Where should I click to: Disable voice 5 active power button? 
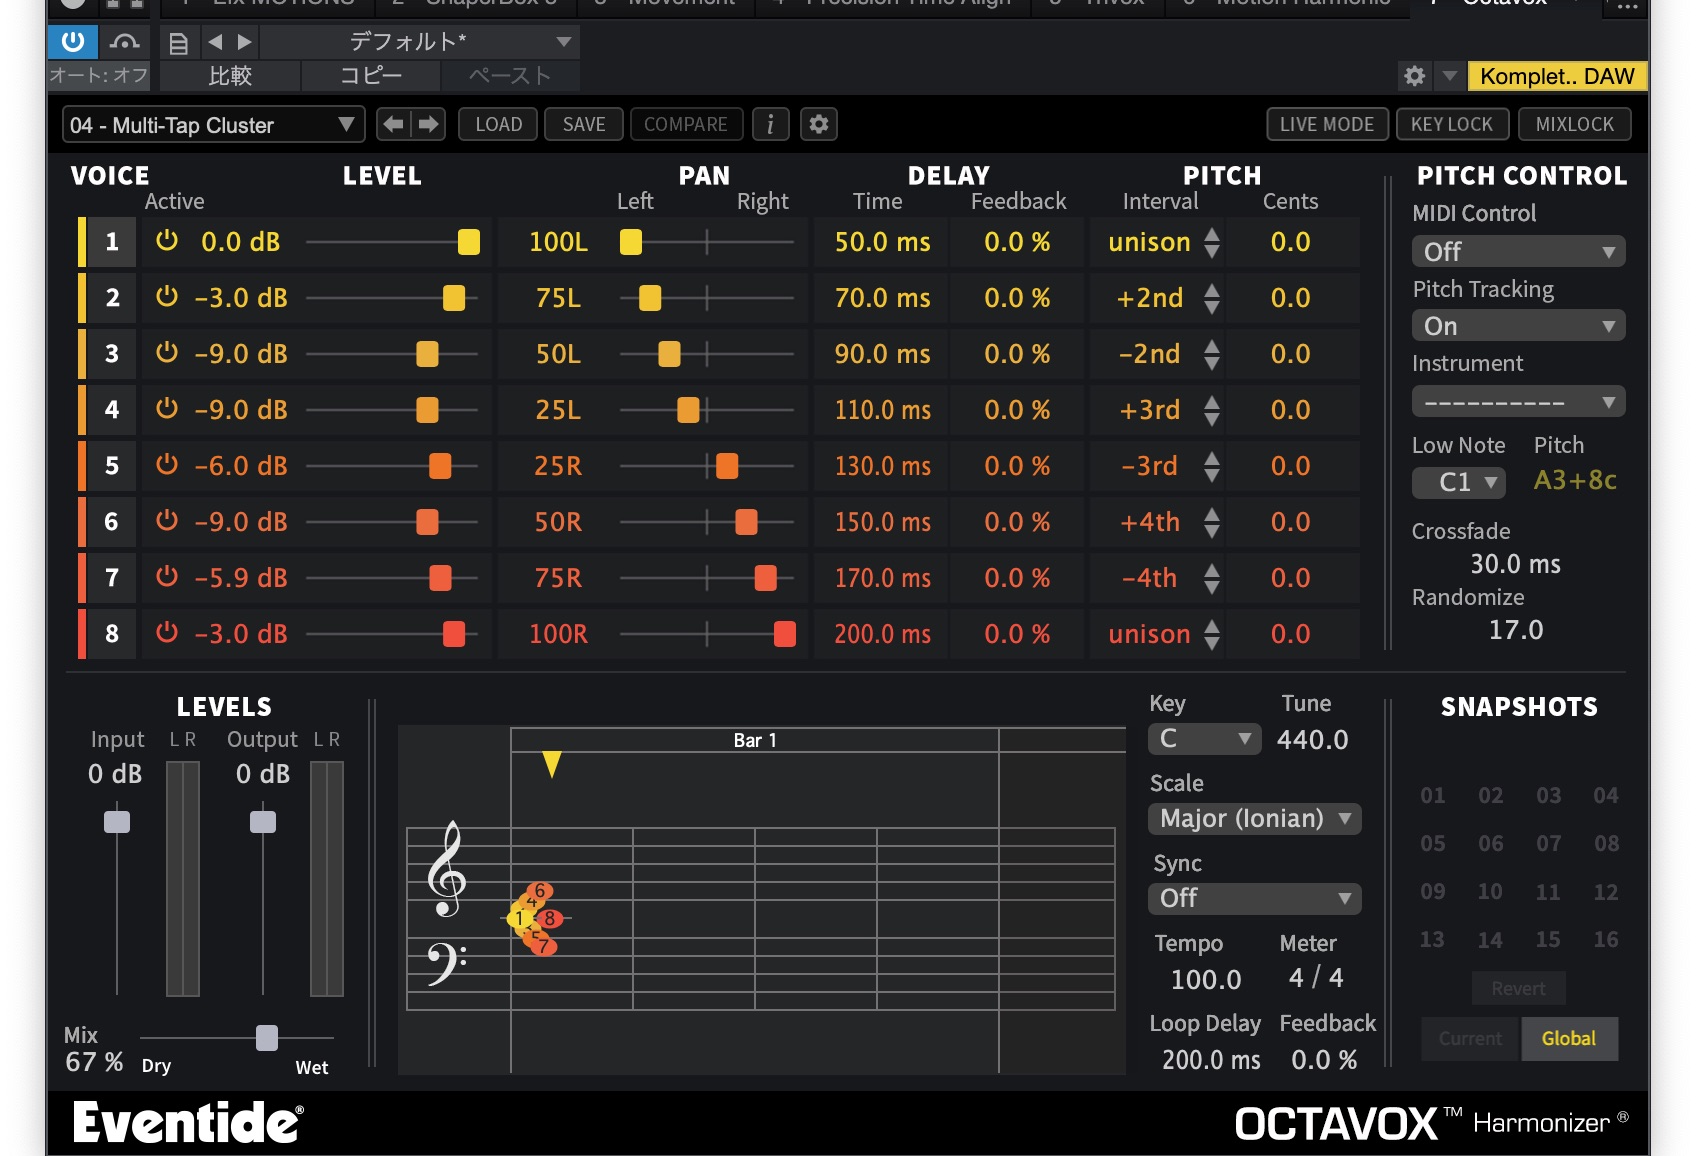(x=167, y=465)
